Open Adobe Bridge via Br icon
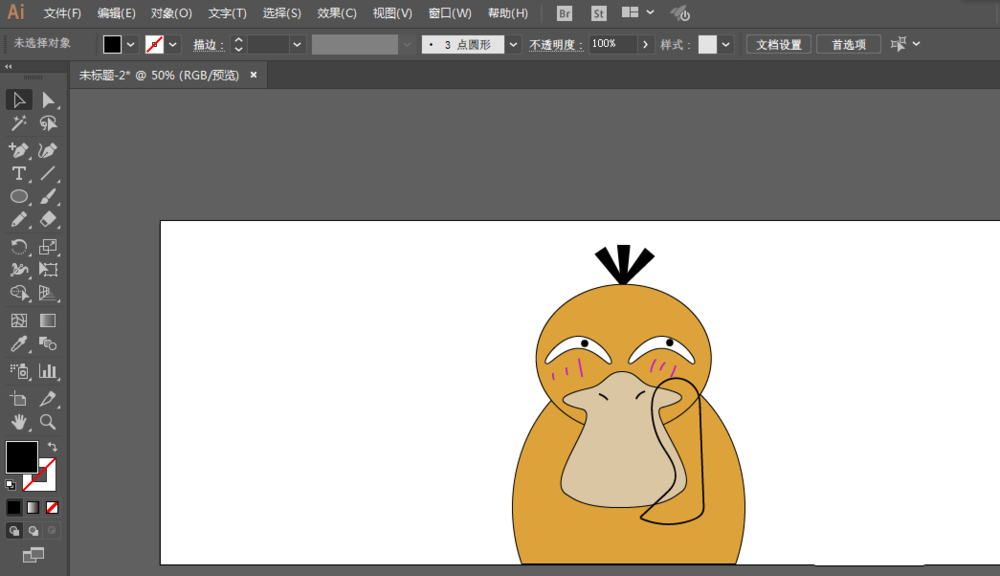The image size is (1000, 576). 564,13
